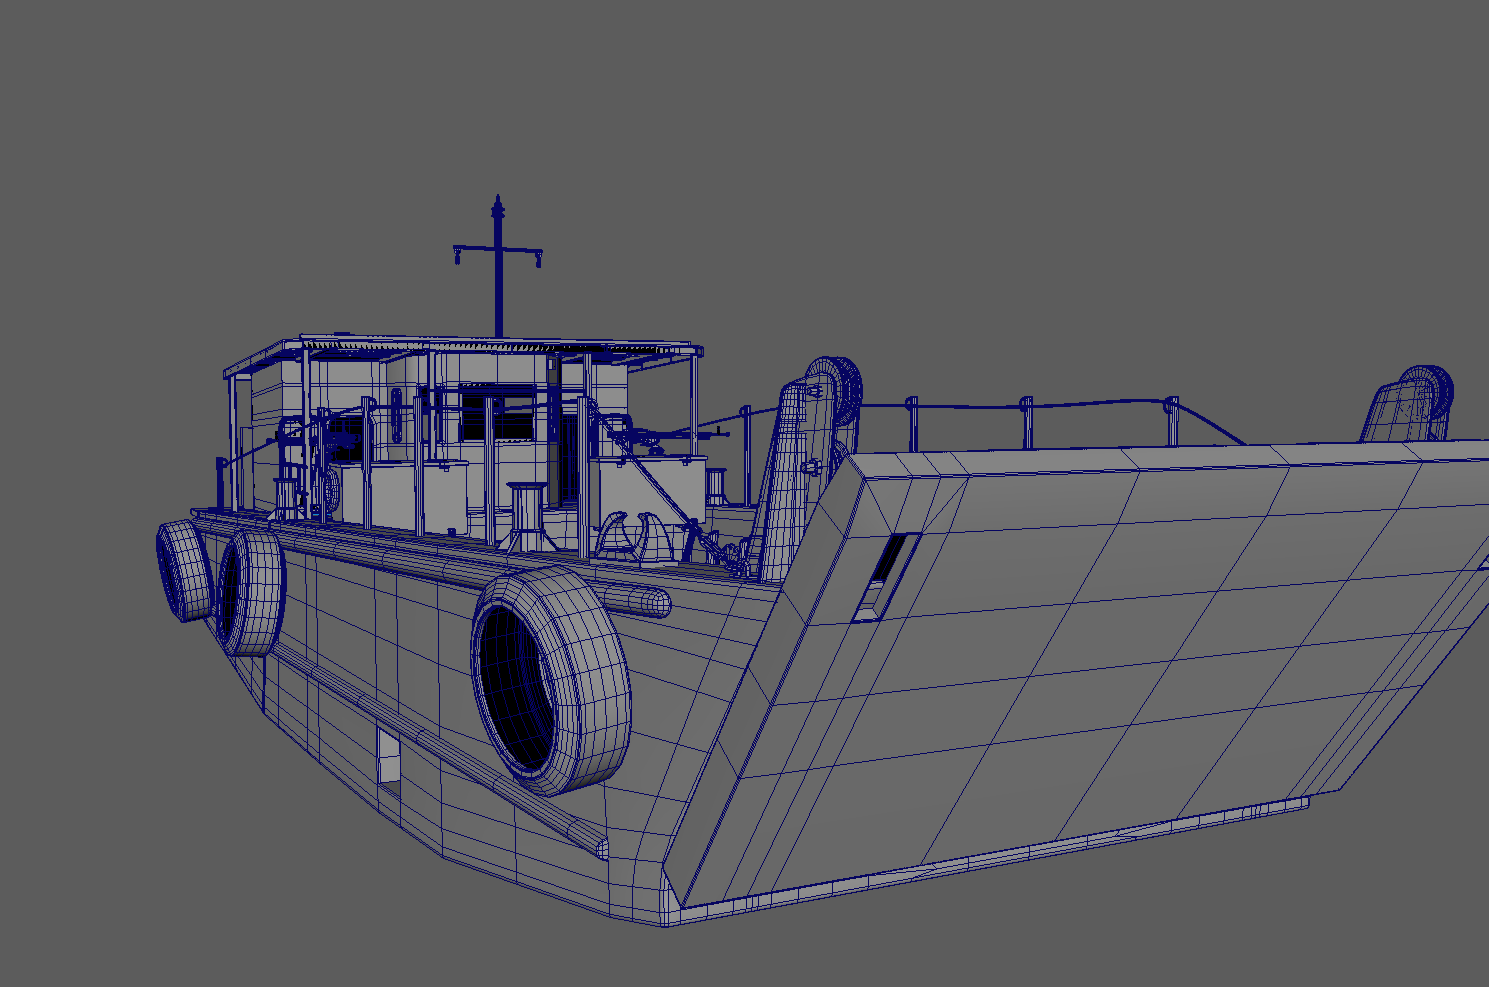Viewport: 1489px width, 987px height.
Task: Click empty viewport background to deselect
Action: pyautogui.click(x=1100, y=150)
